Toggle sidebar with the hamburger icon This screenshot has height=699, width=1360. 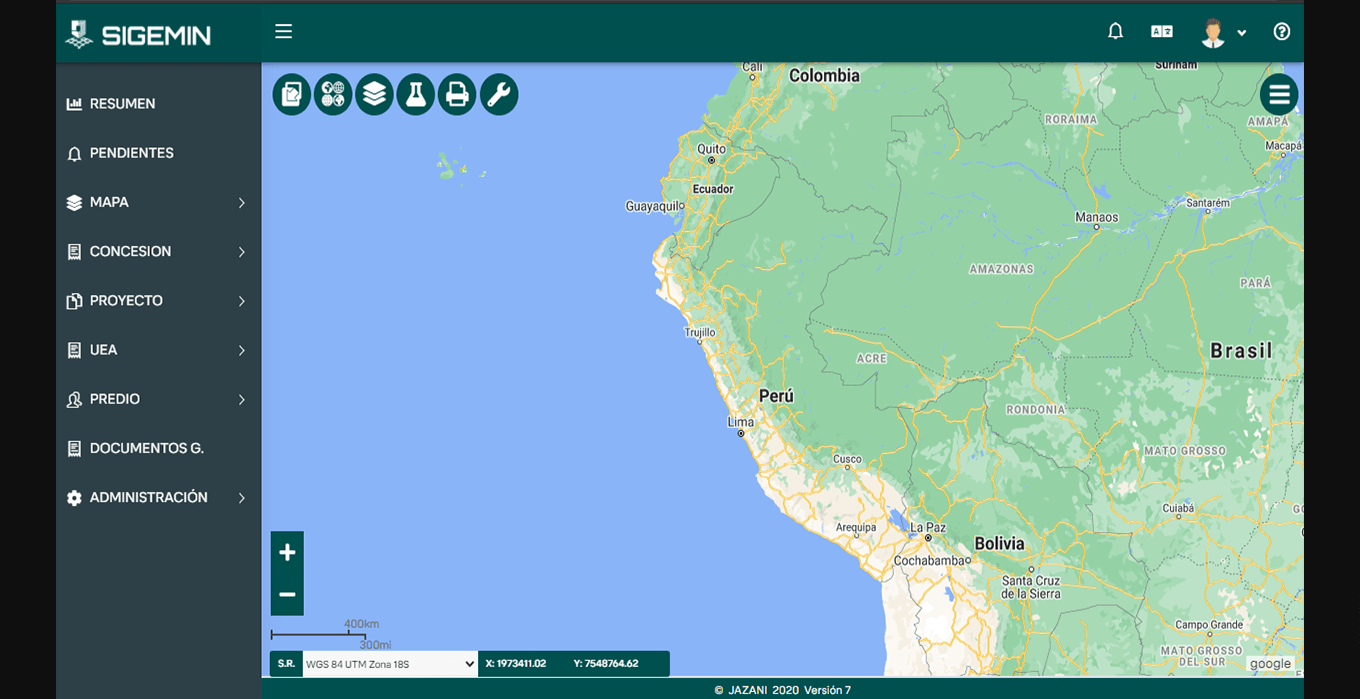point(284,31)
